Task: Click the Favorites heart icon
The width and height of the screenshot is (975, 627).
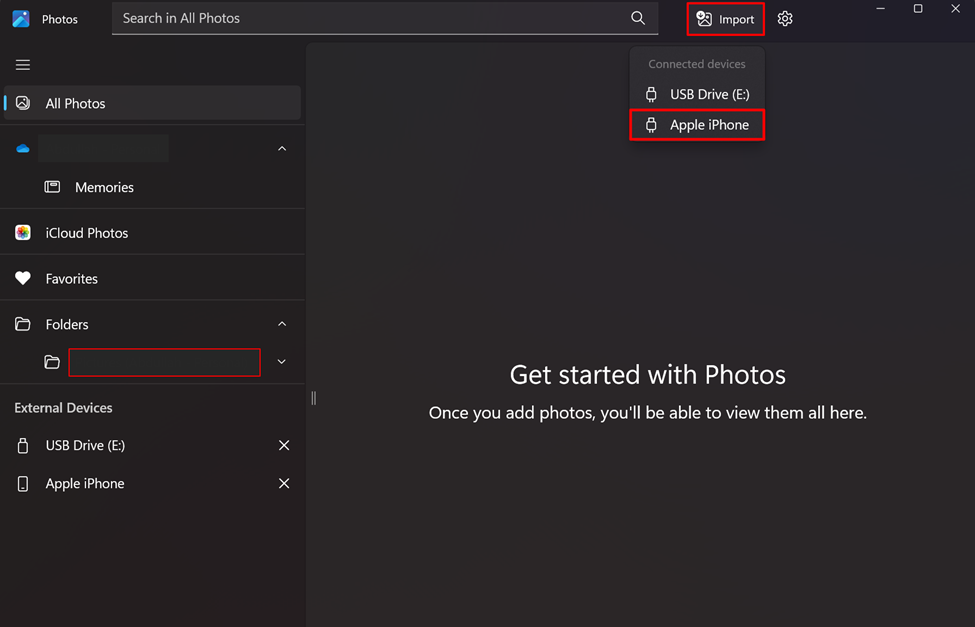Action: (23, 278)
